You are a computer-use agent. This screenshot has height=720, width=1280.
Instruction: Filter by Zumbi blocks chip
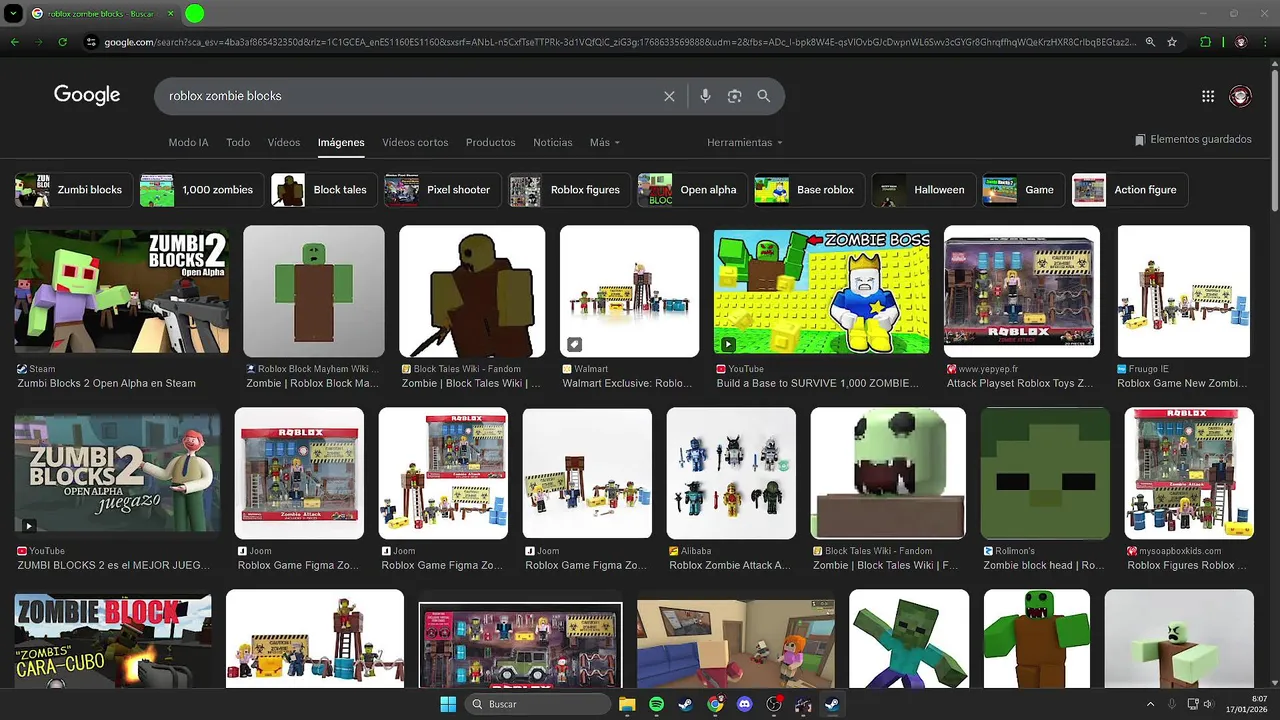[x=74, y=189]
